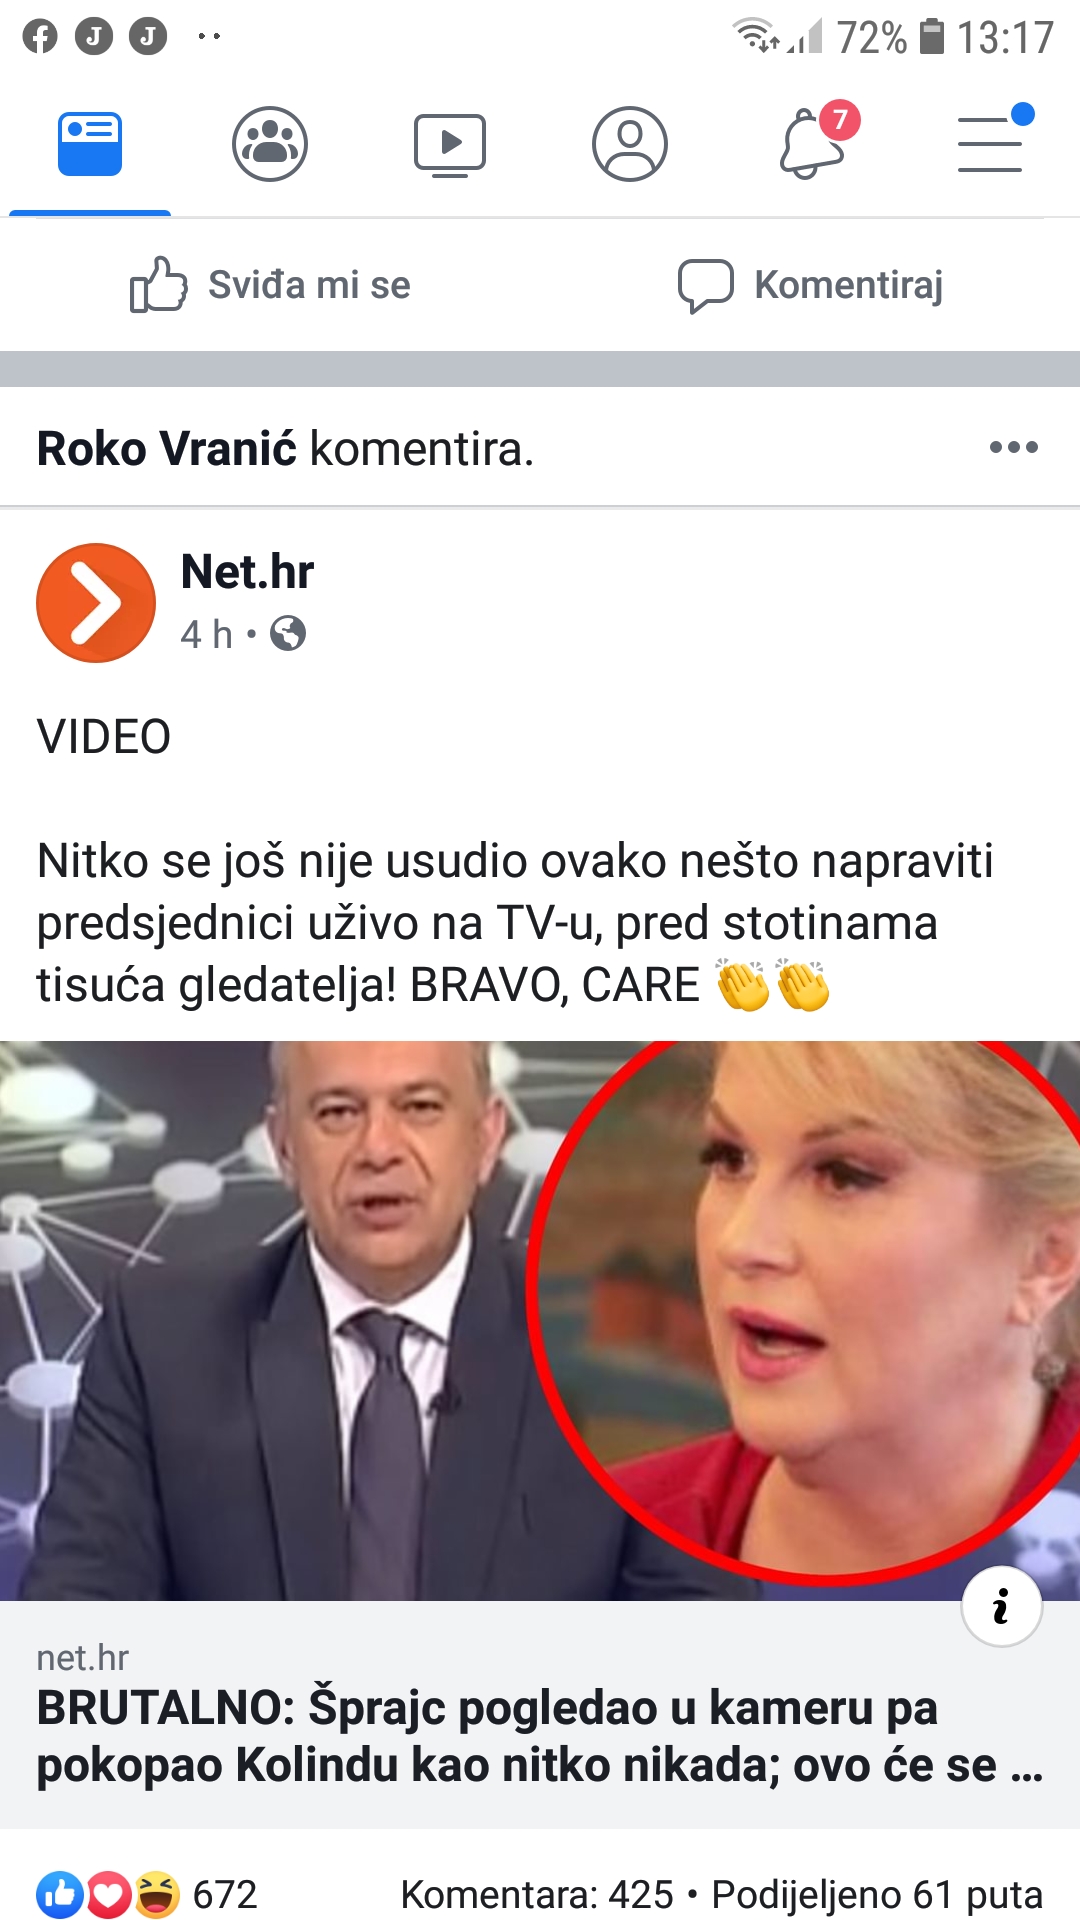Open Komentara: 425 comments
The image size is (1080, 1920).
coord(537,1894)
